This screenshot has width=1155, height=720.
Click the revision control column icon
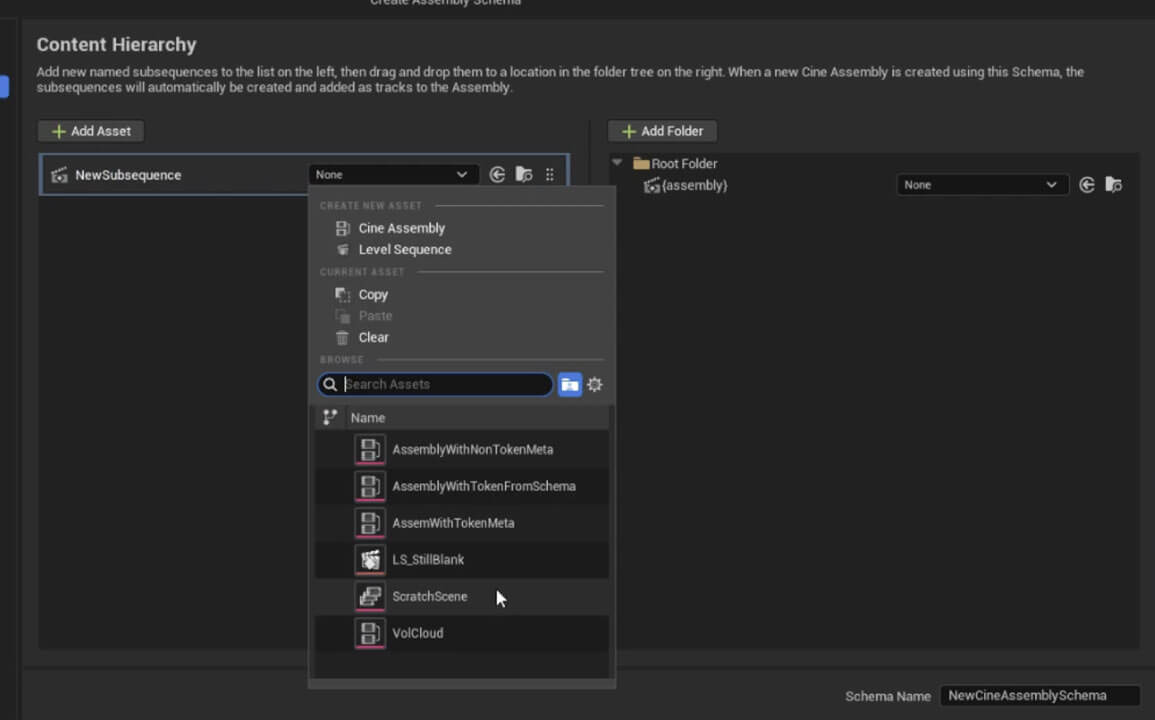click(x=330, y=418)
